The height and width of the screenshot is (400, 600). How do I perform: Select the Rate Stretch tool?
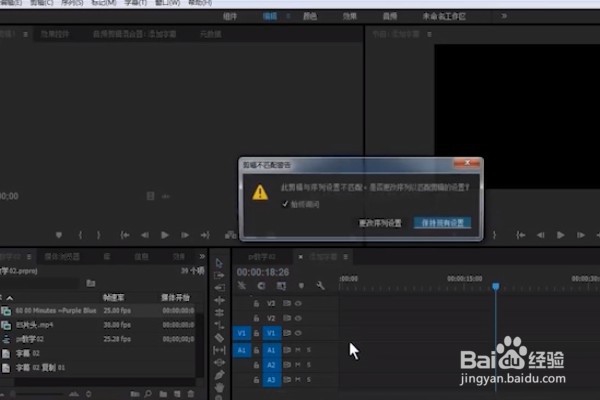coord(219,325)
